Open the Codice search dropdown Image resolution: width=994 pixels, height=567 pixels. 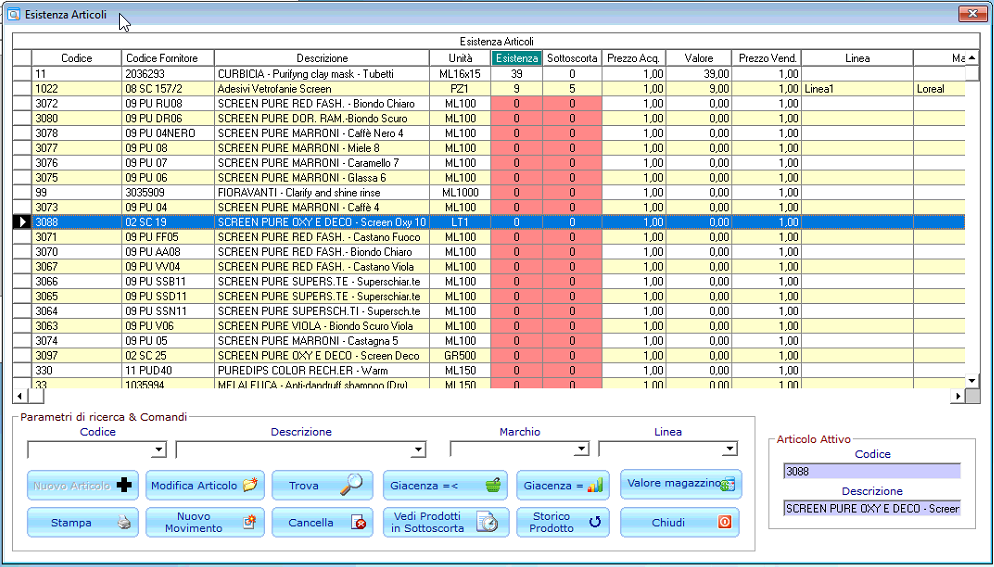coord(158,450)
